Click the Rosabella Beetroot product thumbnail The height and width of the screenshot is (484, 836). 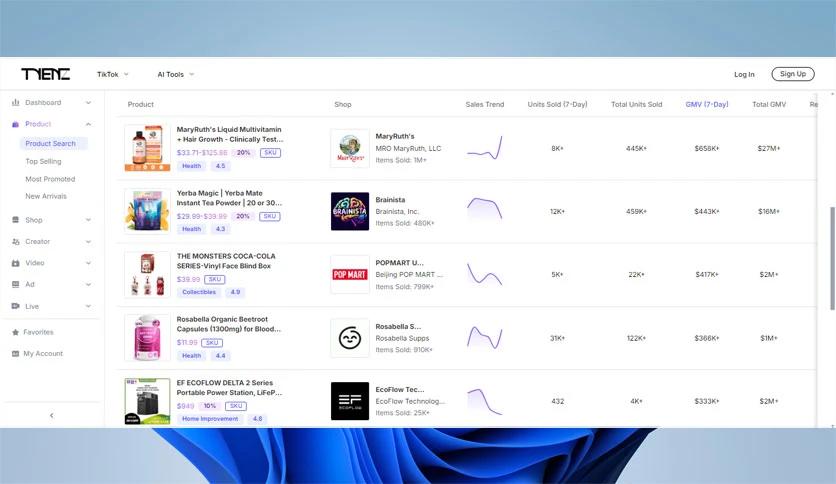tap(147, 338)
